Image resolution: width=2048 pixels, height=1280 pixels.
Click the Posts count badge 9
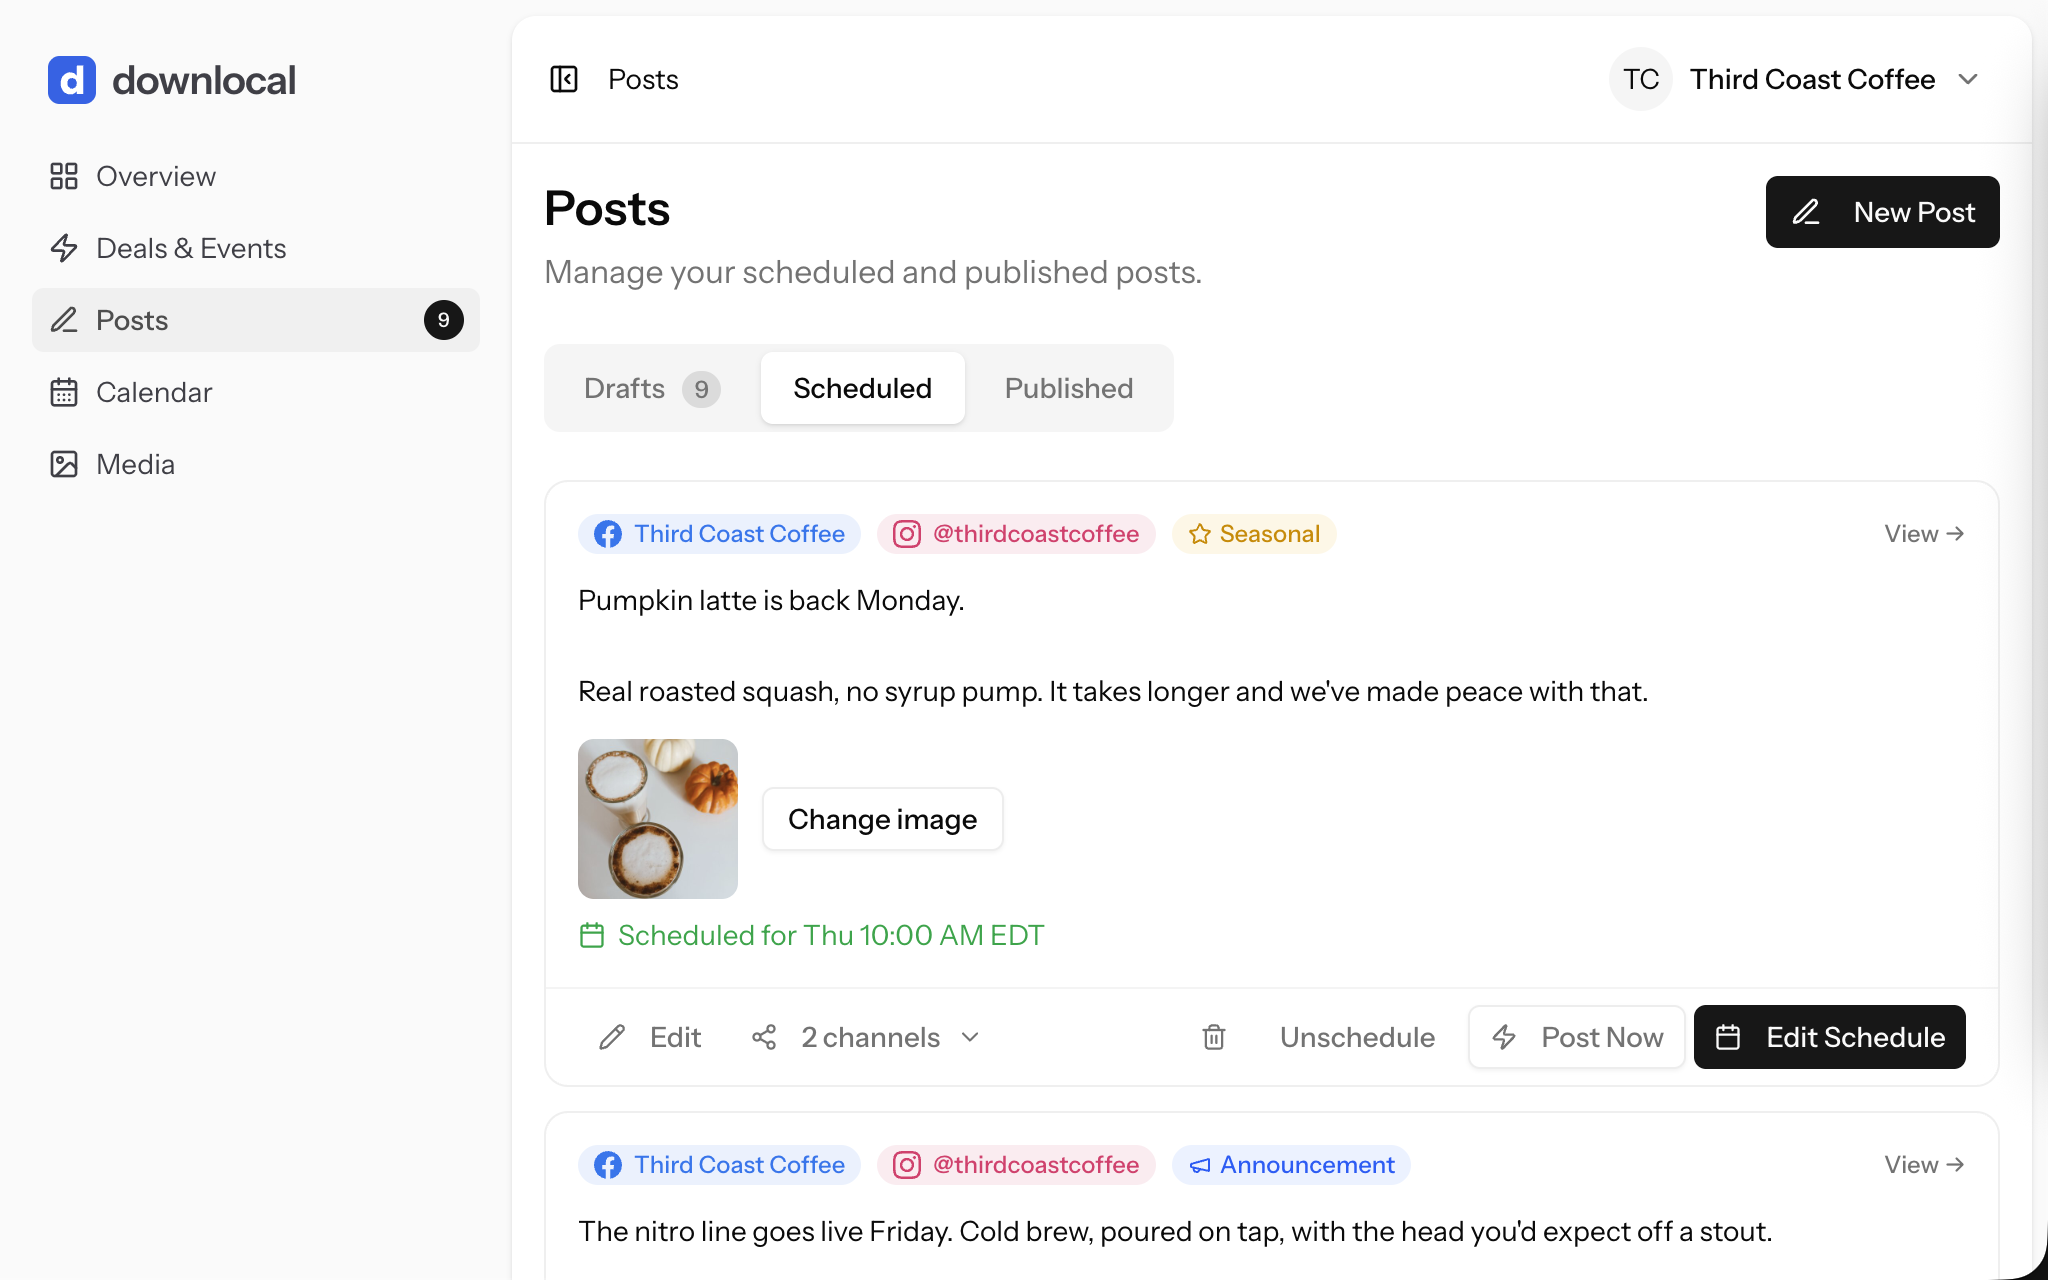(443, 320)
